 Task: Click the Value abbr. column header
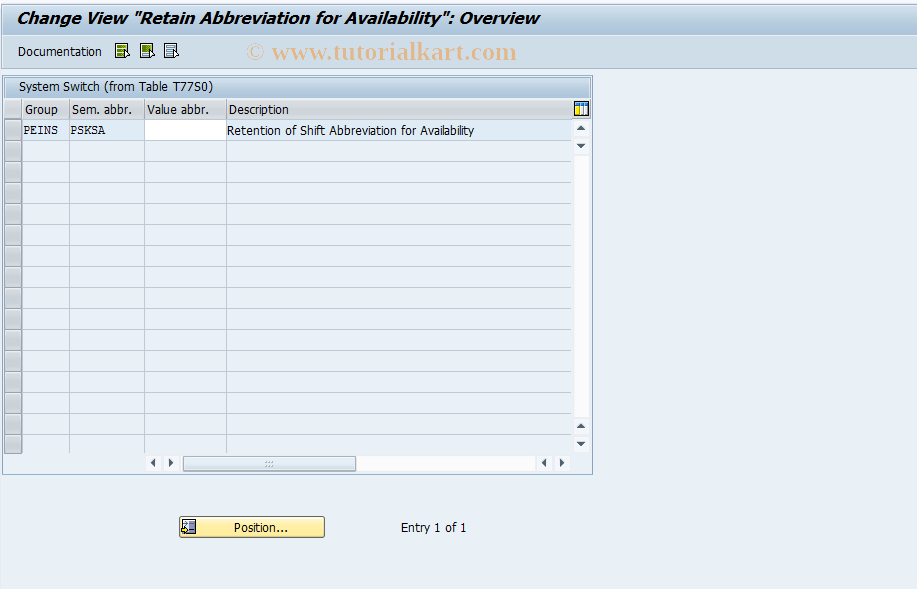[x=185, y=109]
